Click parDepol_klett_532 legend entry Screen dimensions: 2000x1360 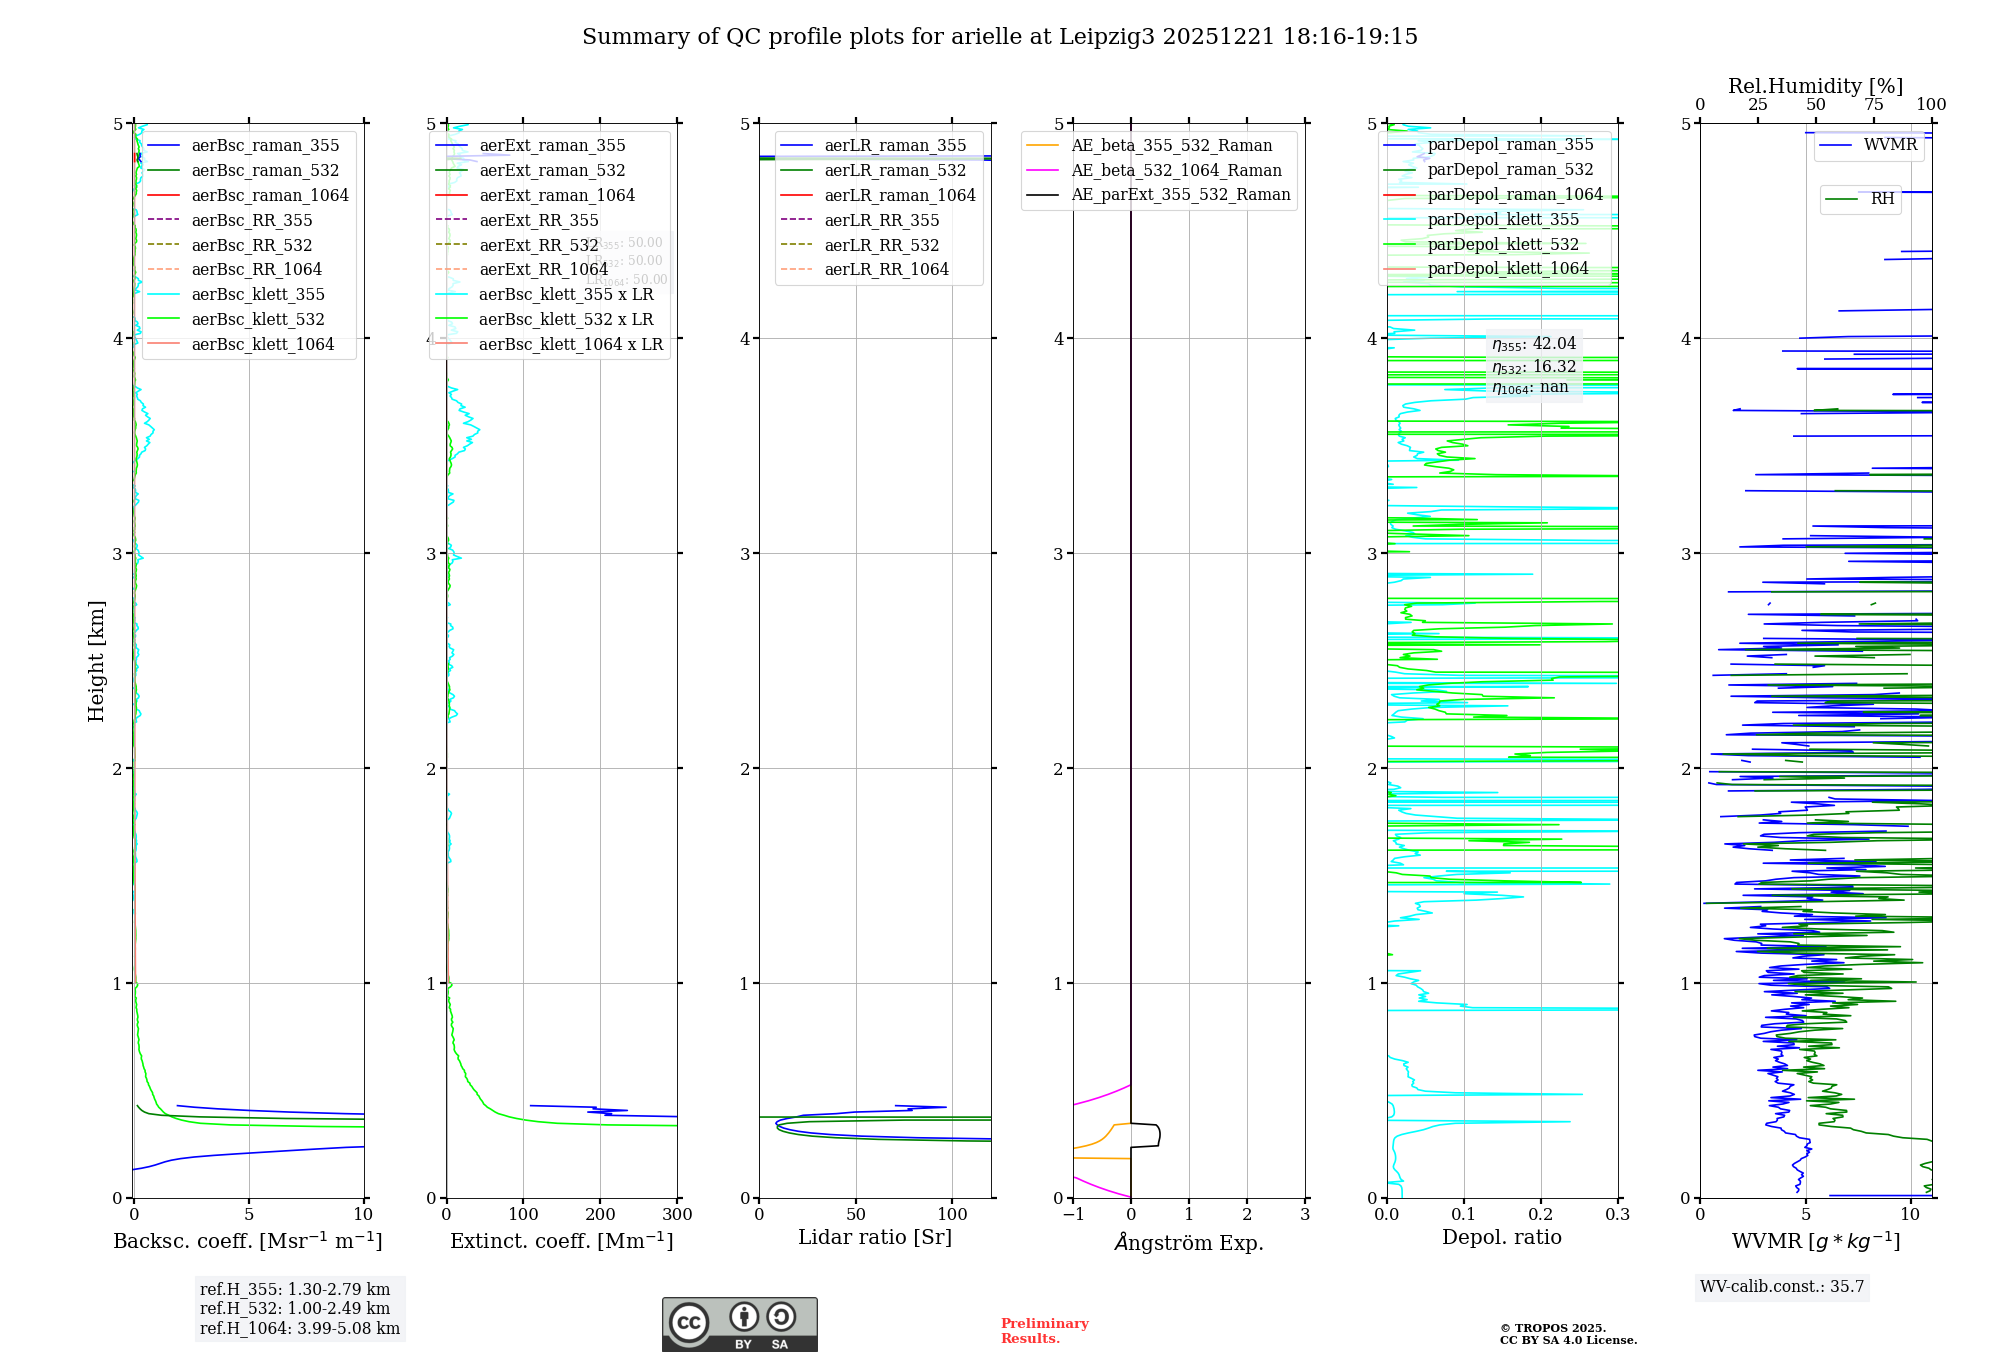coord(1502,245)
